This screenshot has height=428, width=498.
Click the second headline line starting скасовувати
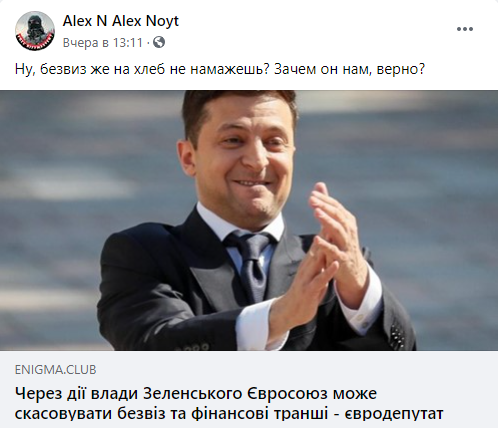pyautogui.click(x=229, y=414)
